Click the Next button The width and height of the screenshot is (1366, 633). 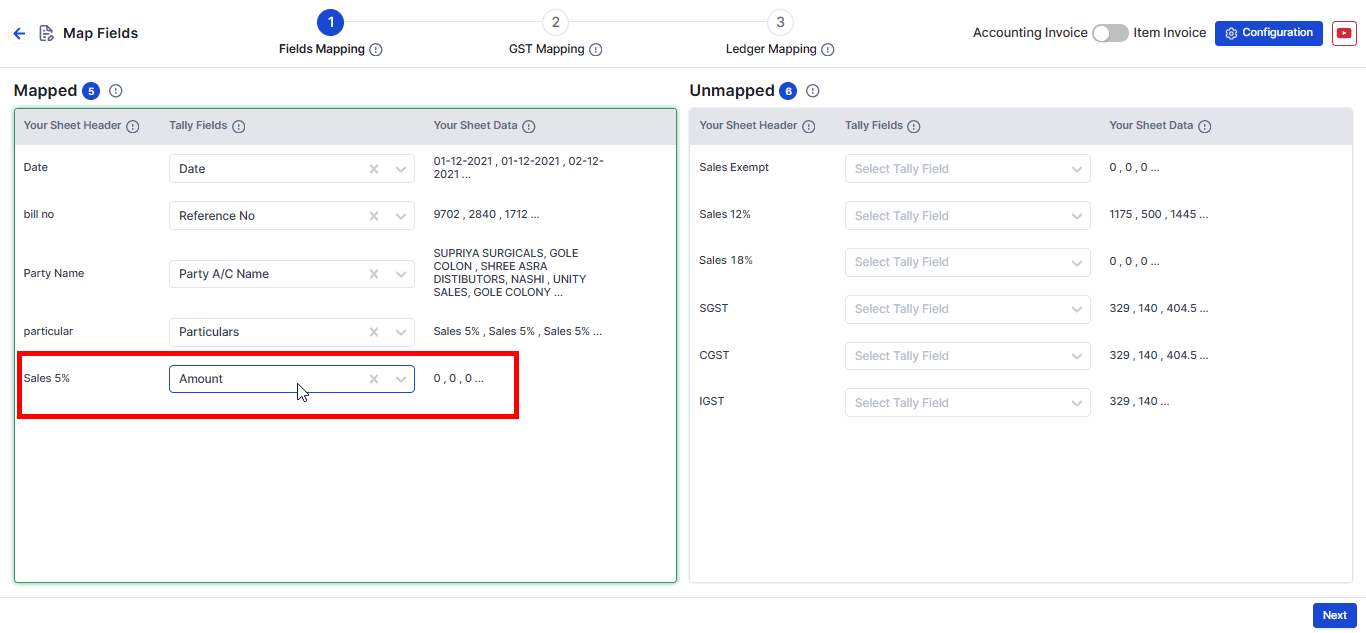coord(1335,615)
